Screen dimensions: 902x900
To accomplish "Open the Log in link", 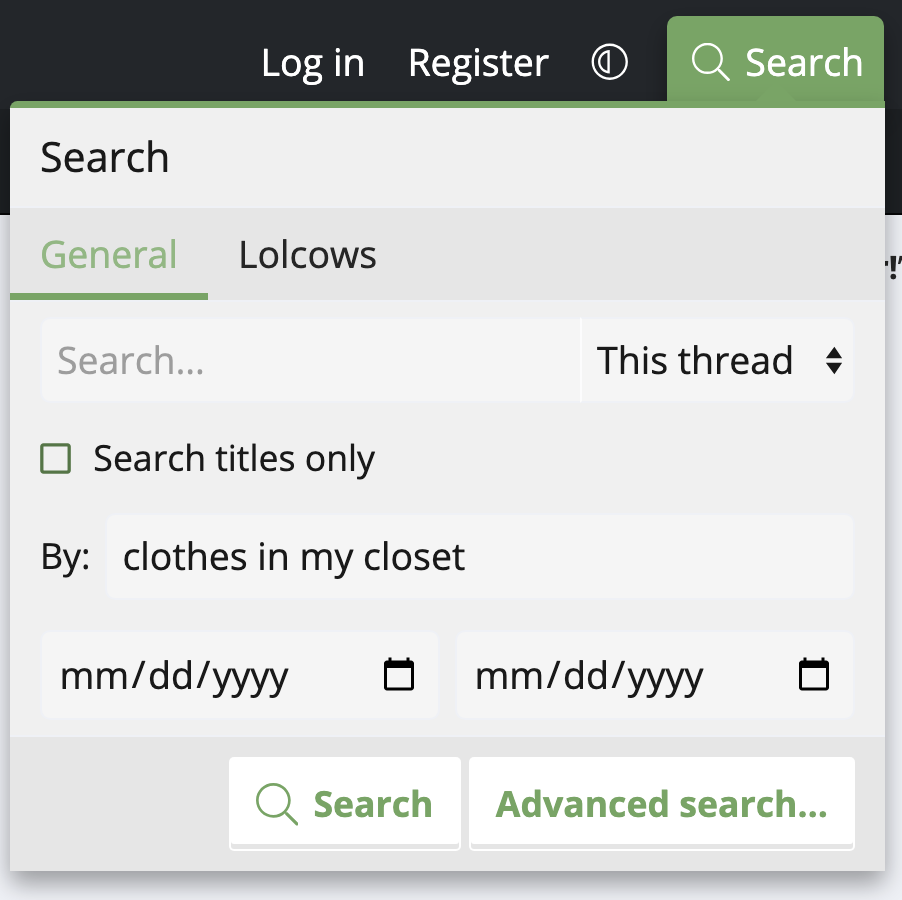I will click(x=313, y=63).
